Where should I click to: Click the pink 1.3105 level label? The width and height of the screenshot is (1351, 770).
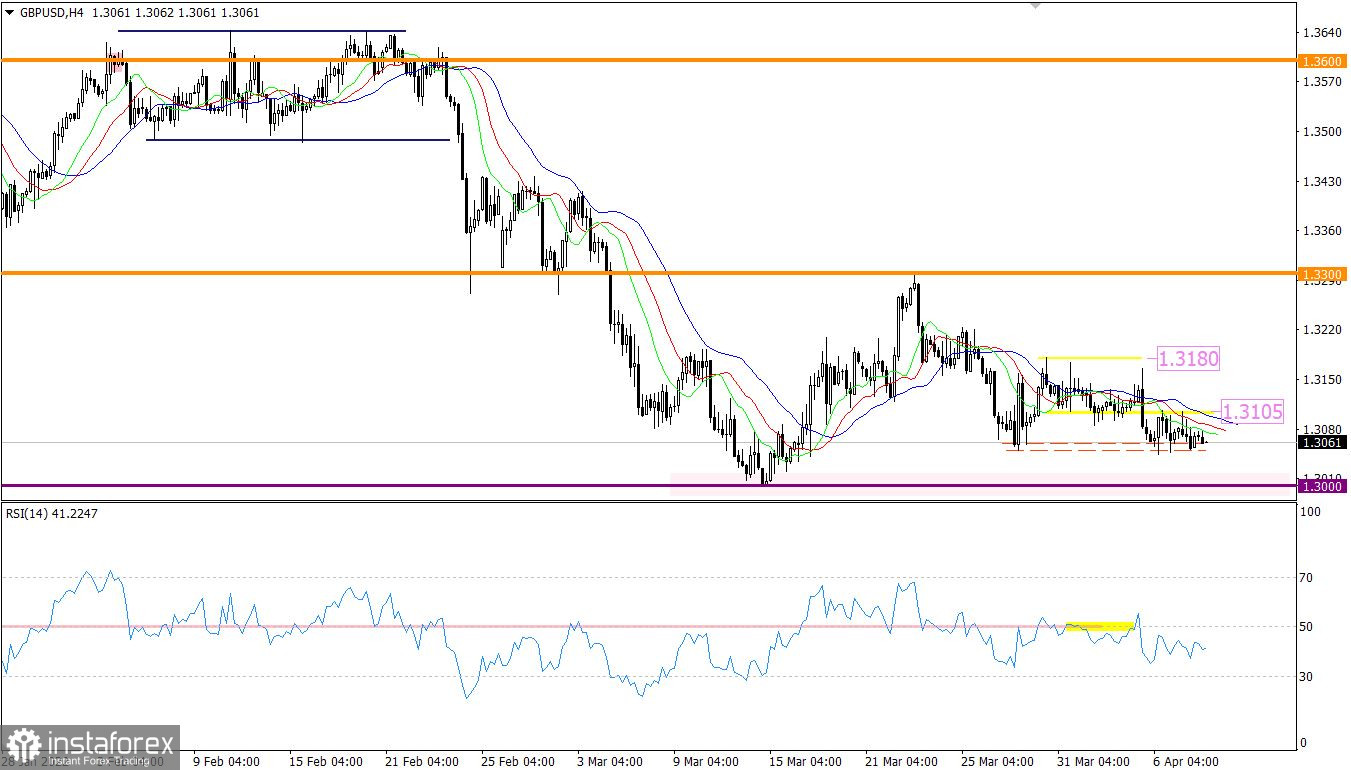pyautogui.click(x=1253, y=411)
